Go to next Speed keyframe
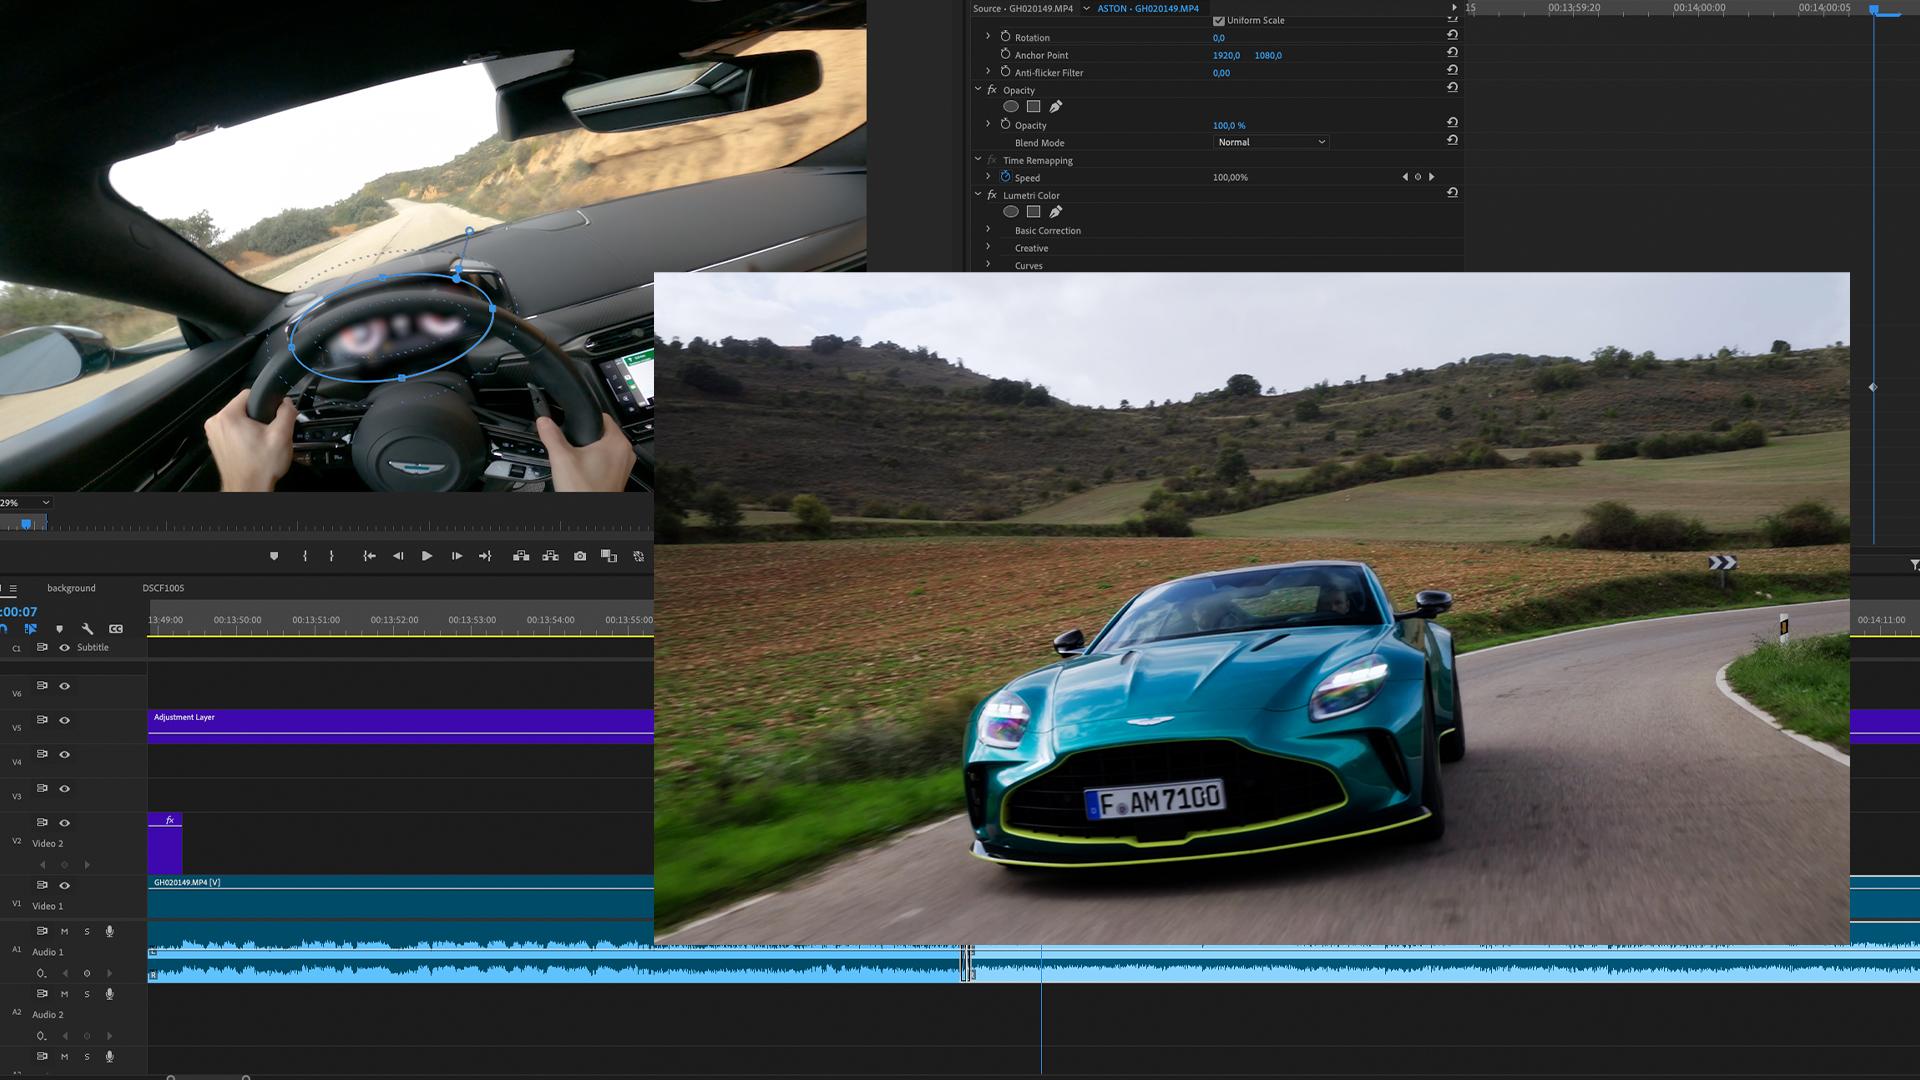 pyautogui.click(x=1432, y=177)
